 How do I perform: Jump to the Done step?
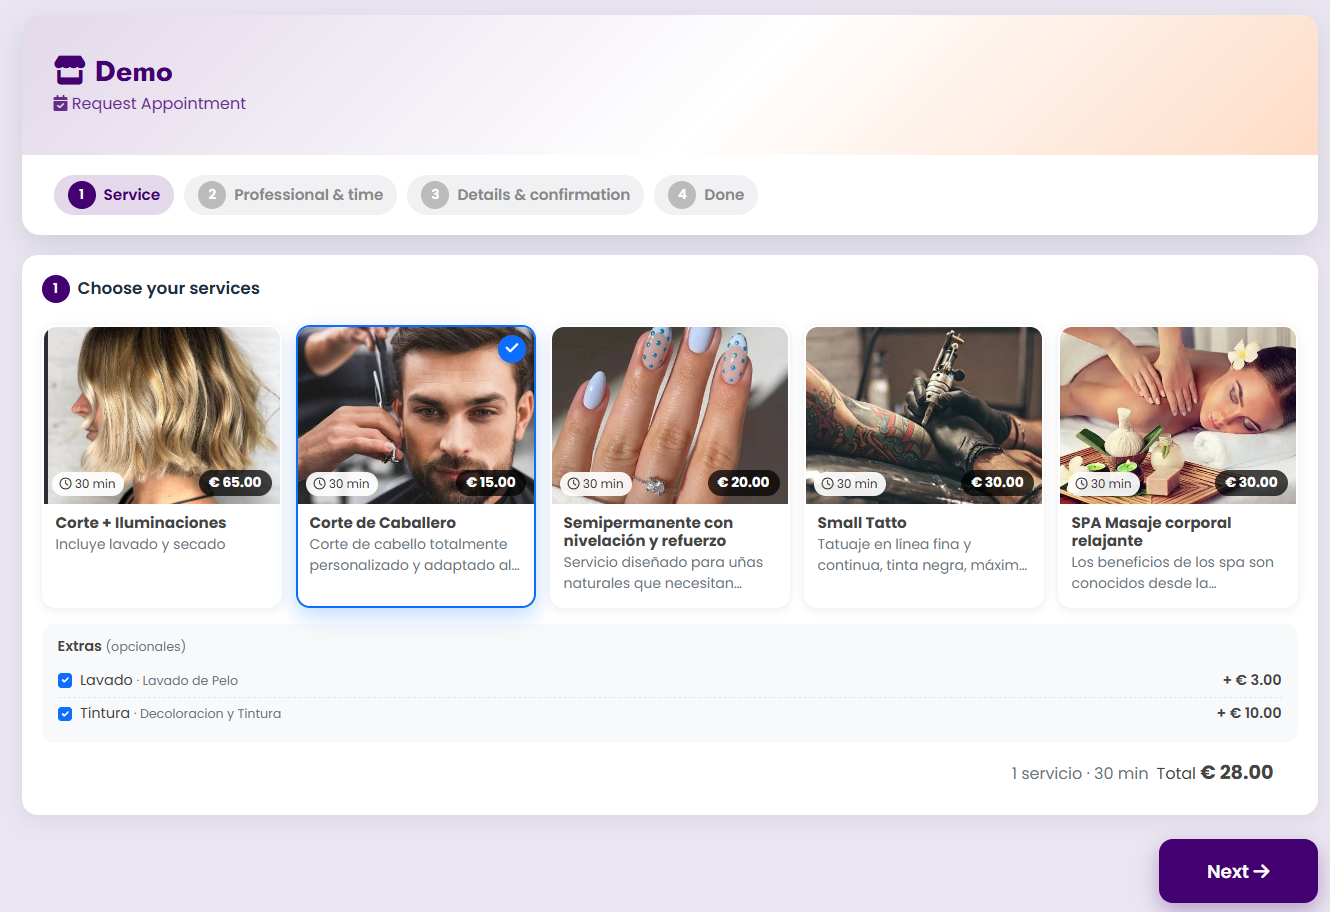tap(706, 195)
